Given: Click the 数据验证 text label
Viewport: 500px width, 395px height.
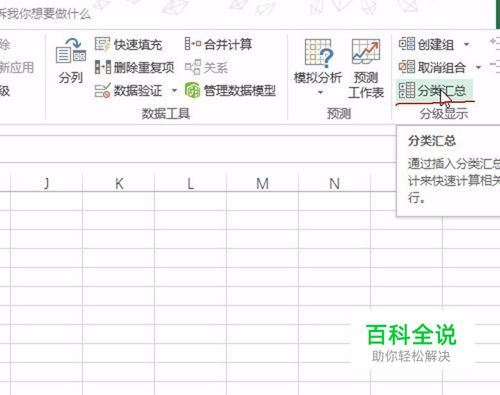Looking at the screenshot, I should click(138, 91).
